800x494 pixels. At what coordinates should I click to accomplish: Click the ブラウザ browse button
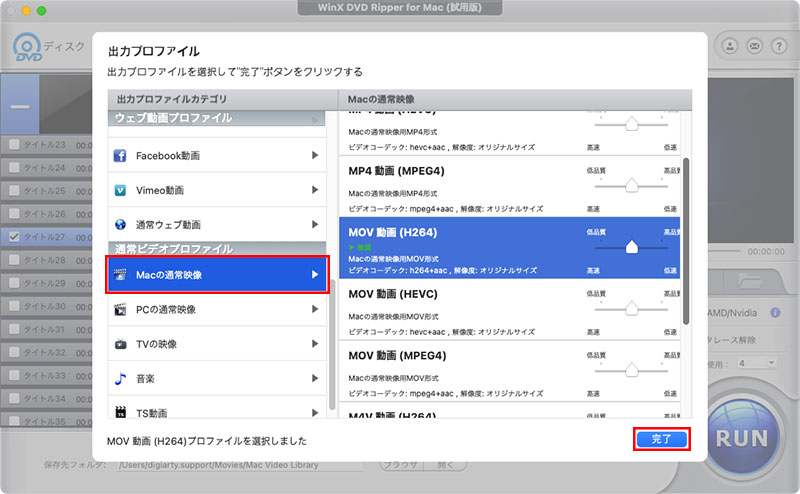[401, 465]
